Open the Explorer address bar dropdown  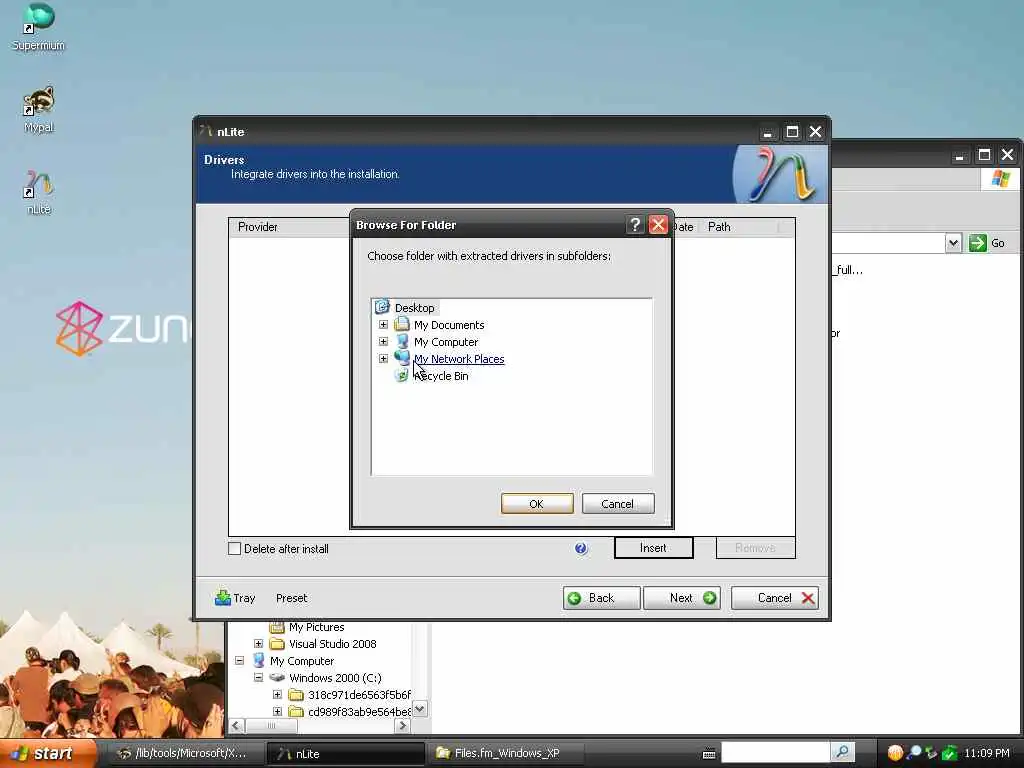pos(953,243)
